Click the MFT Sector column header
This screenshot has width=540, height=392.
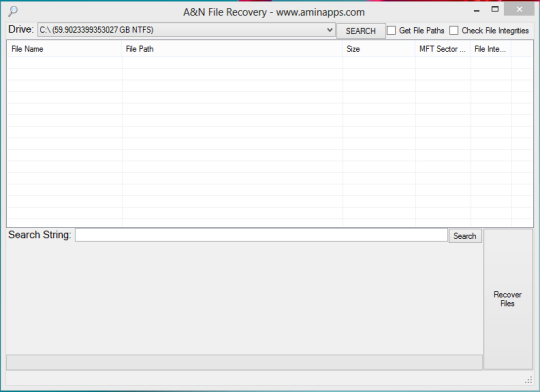[443, 49]
